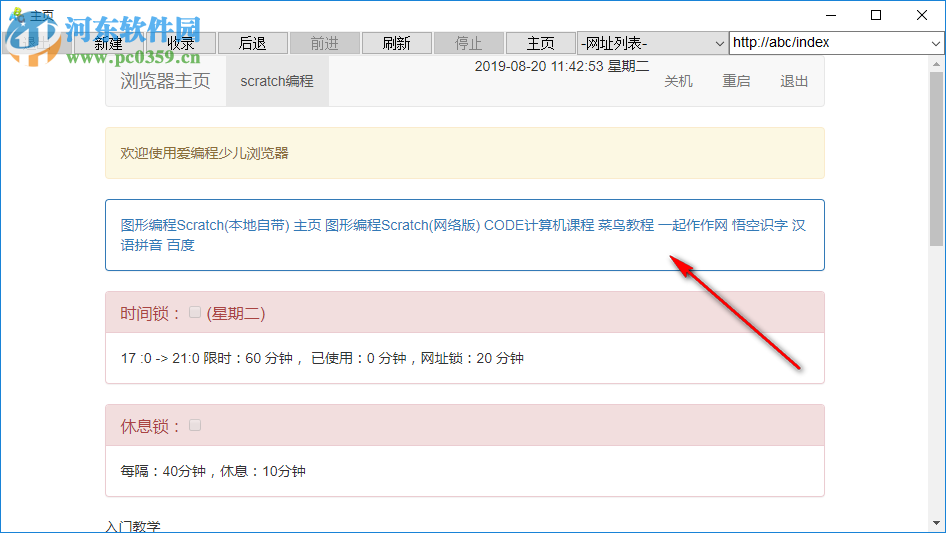
Task: Minimize the browser window
Action: click(x=831, y=15)
